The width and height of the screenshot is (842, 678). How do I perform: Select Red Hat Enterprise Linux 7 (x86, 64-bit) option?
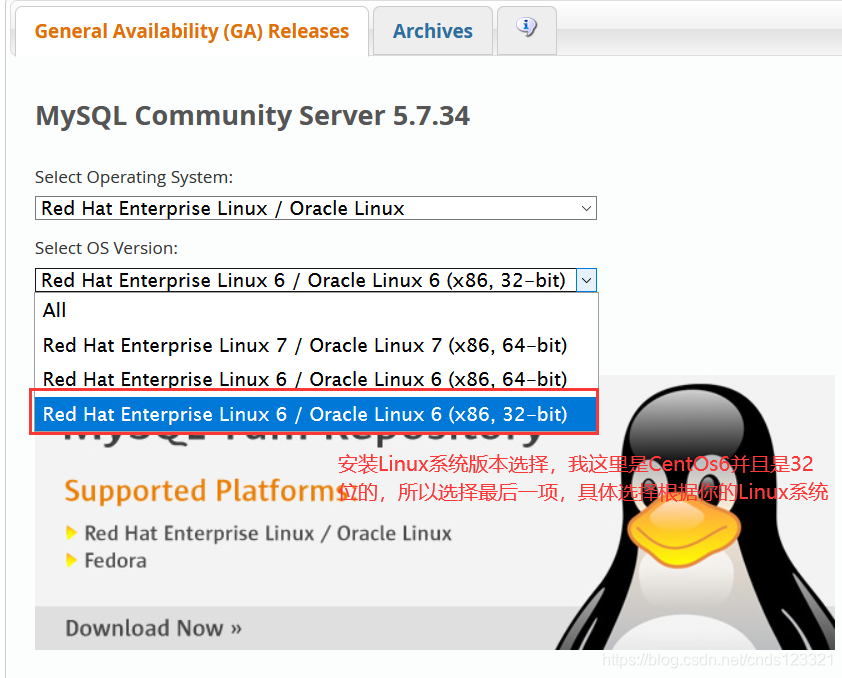click(x=316, y=345)
